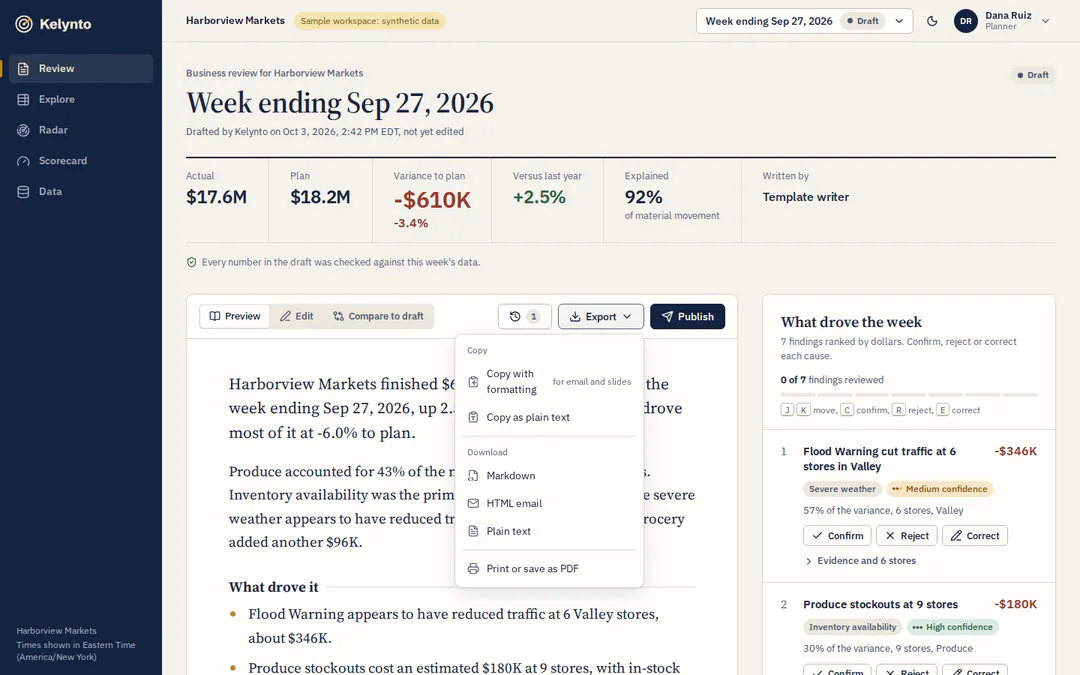The width and height of the screenshot is (1080, 675).
Task: Click the High confidence badge
Action: [x=953, y=627]
